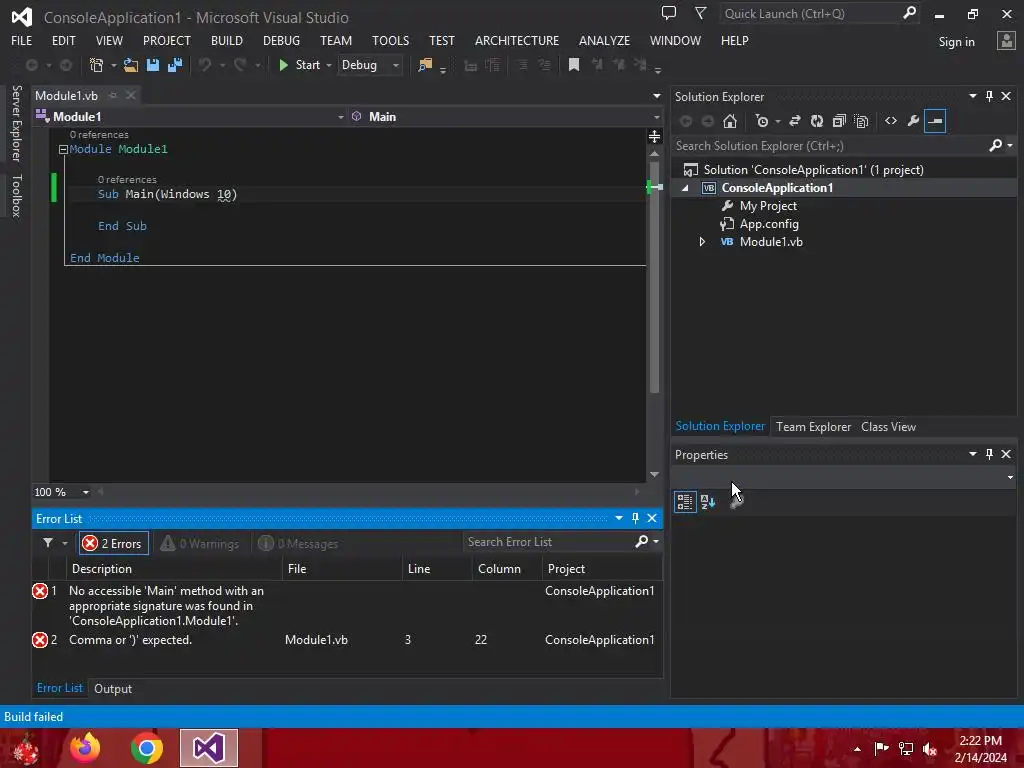The image size is (1024, 768).
Task: Click the editor vertical scrollbar thumb
Action: (654, 278)
